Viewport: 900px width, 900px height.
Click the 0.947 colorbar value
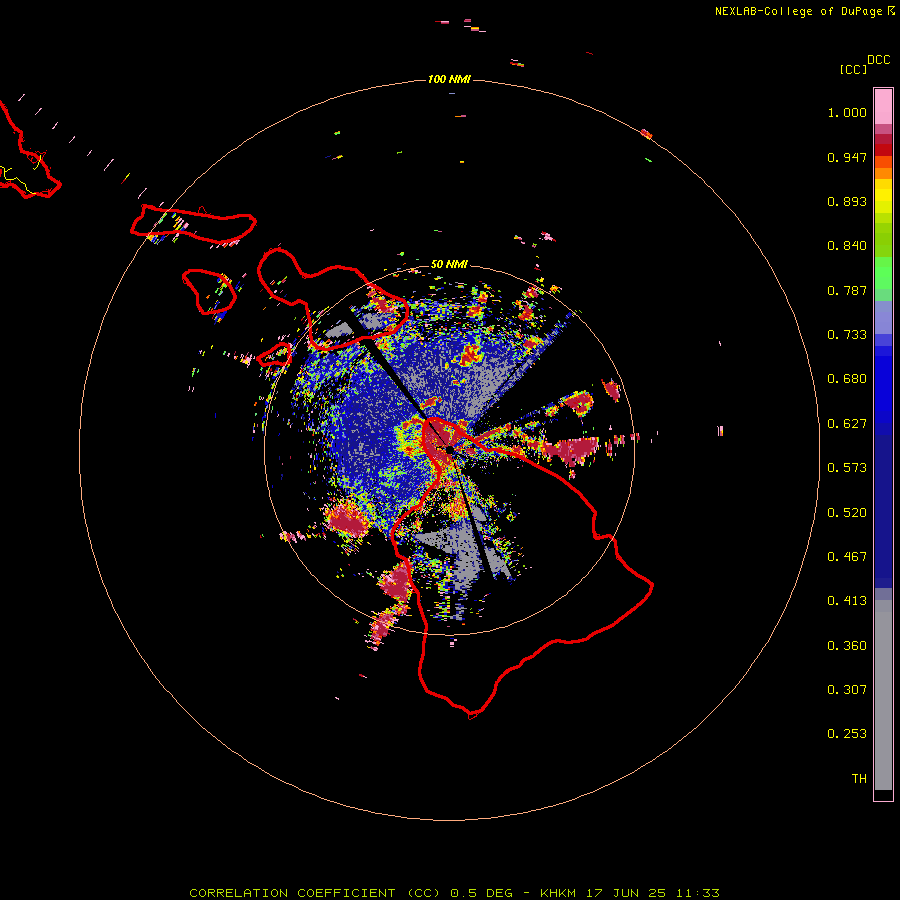click(847, 157)
